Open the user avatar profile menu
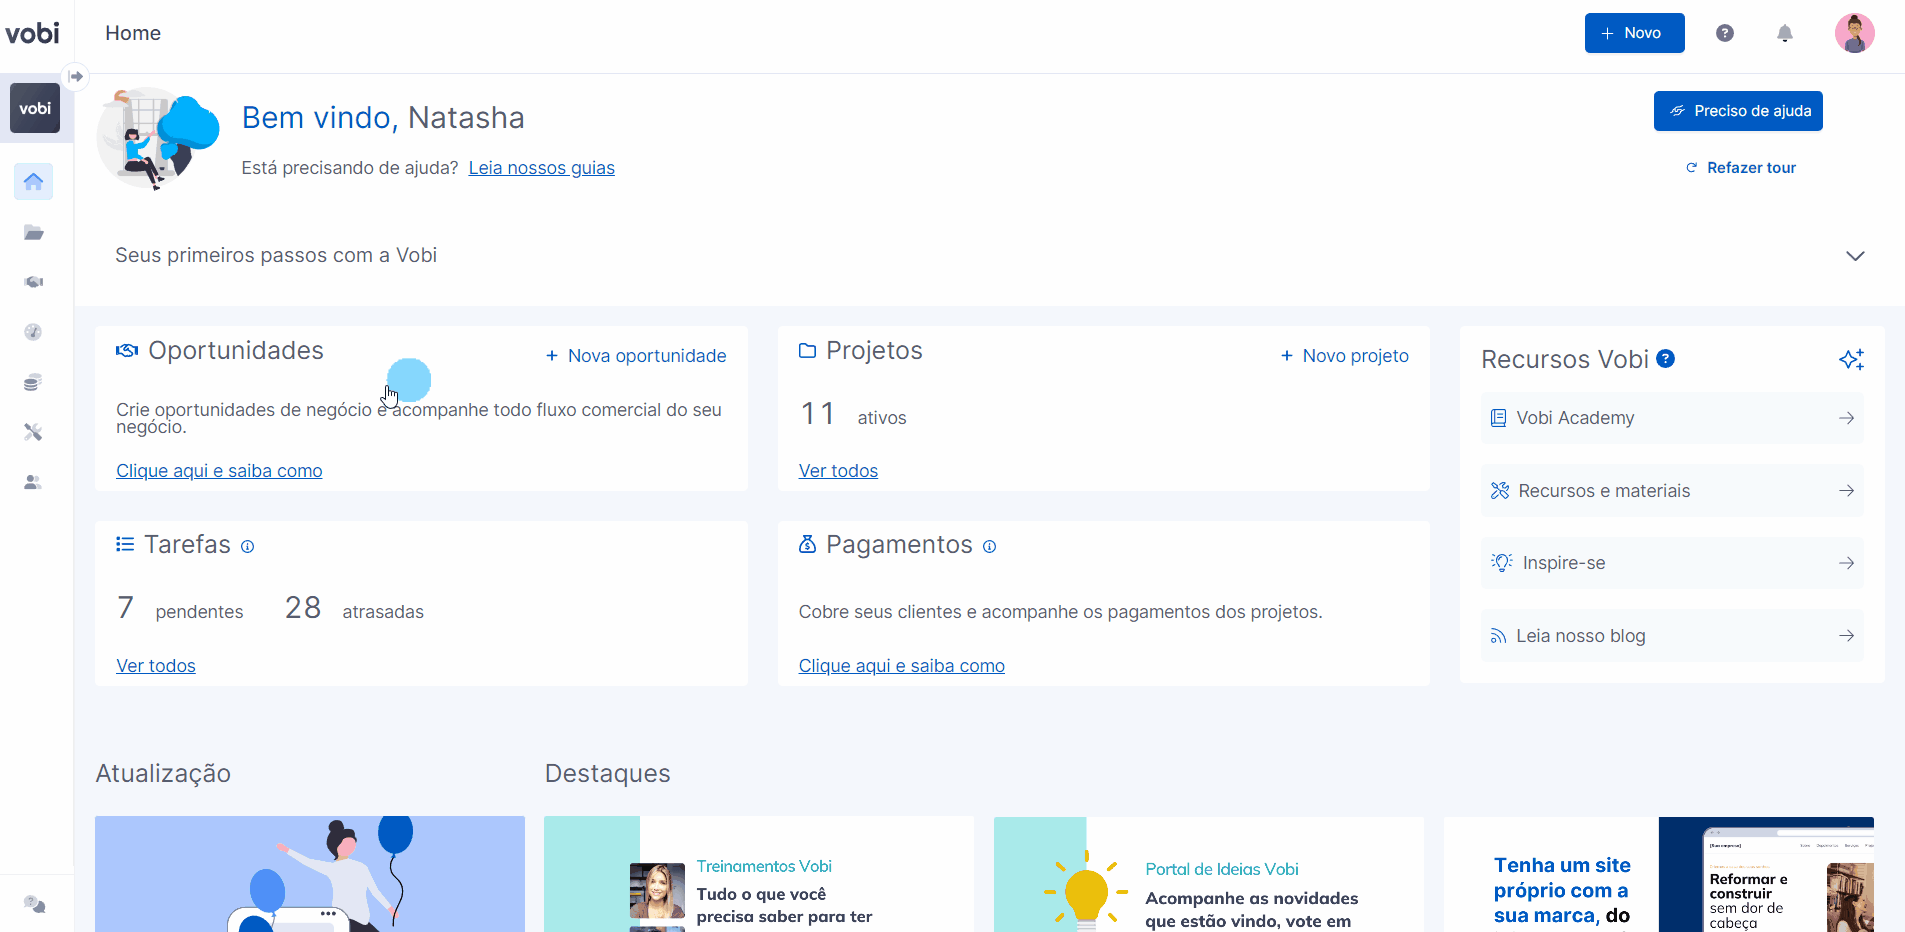 tap(1855, 33)
